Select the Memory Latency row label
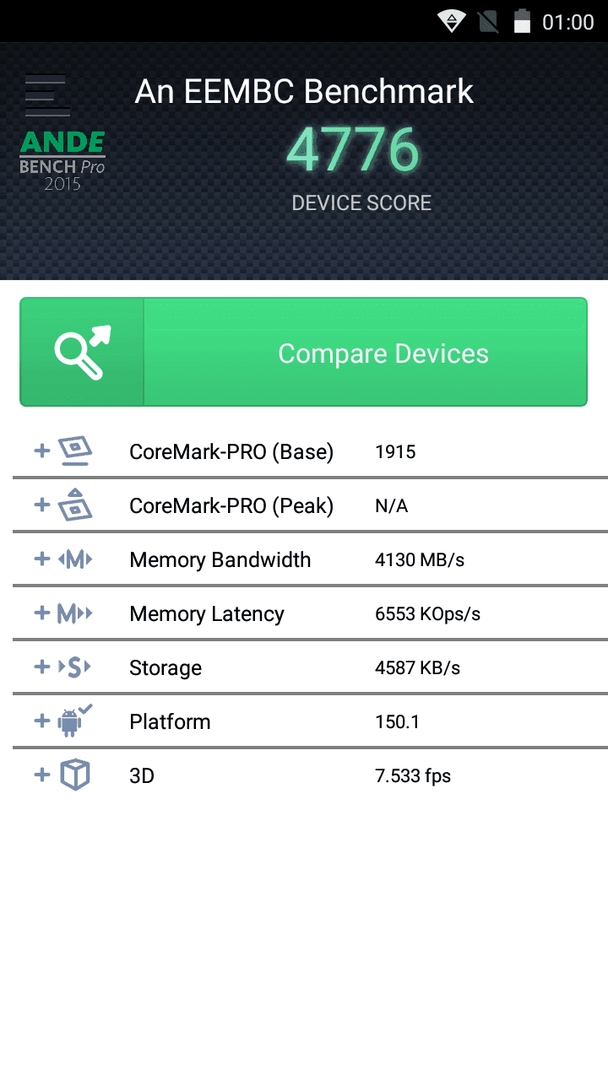The width and height of the screenshot is (608, 1080). 207,614
